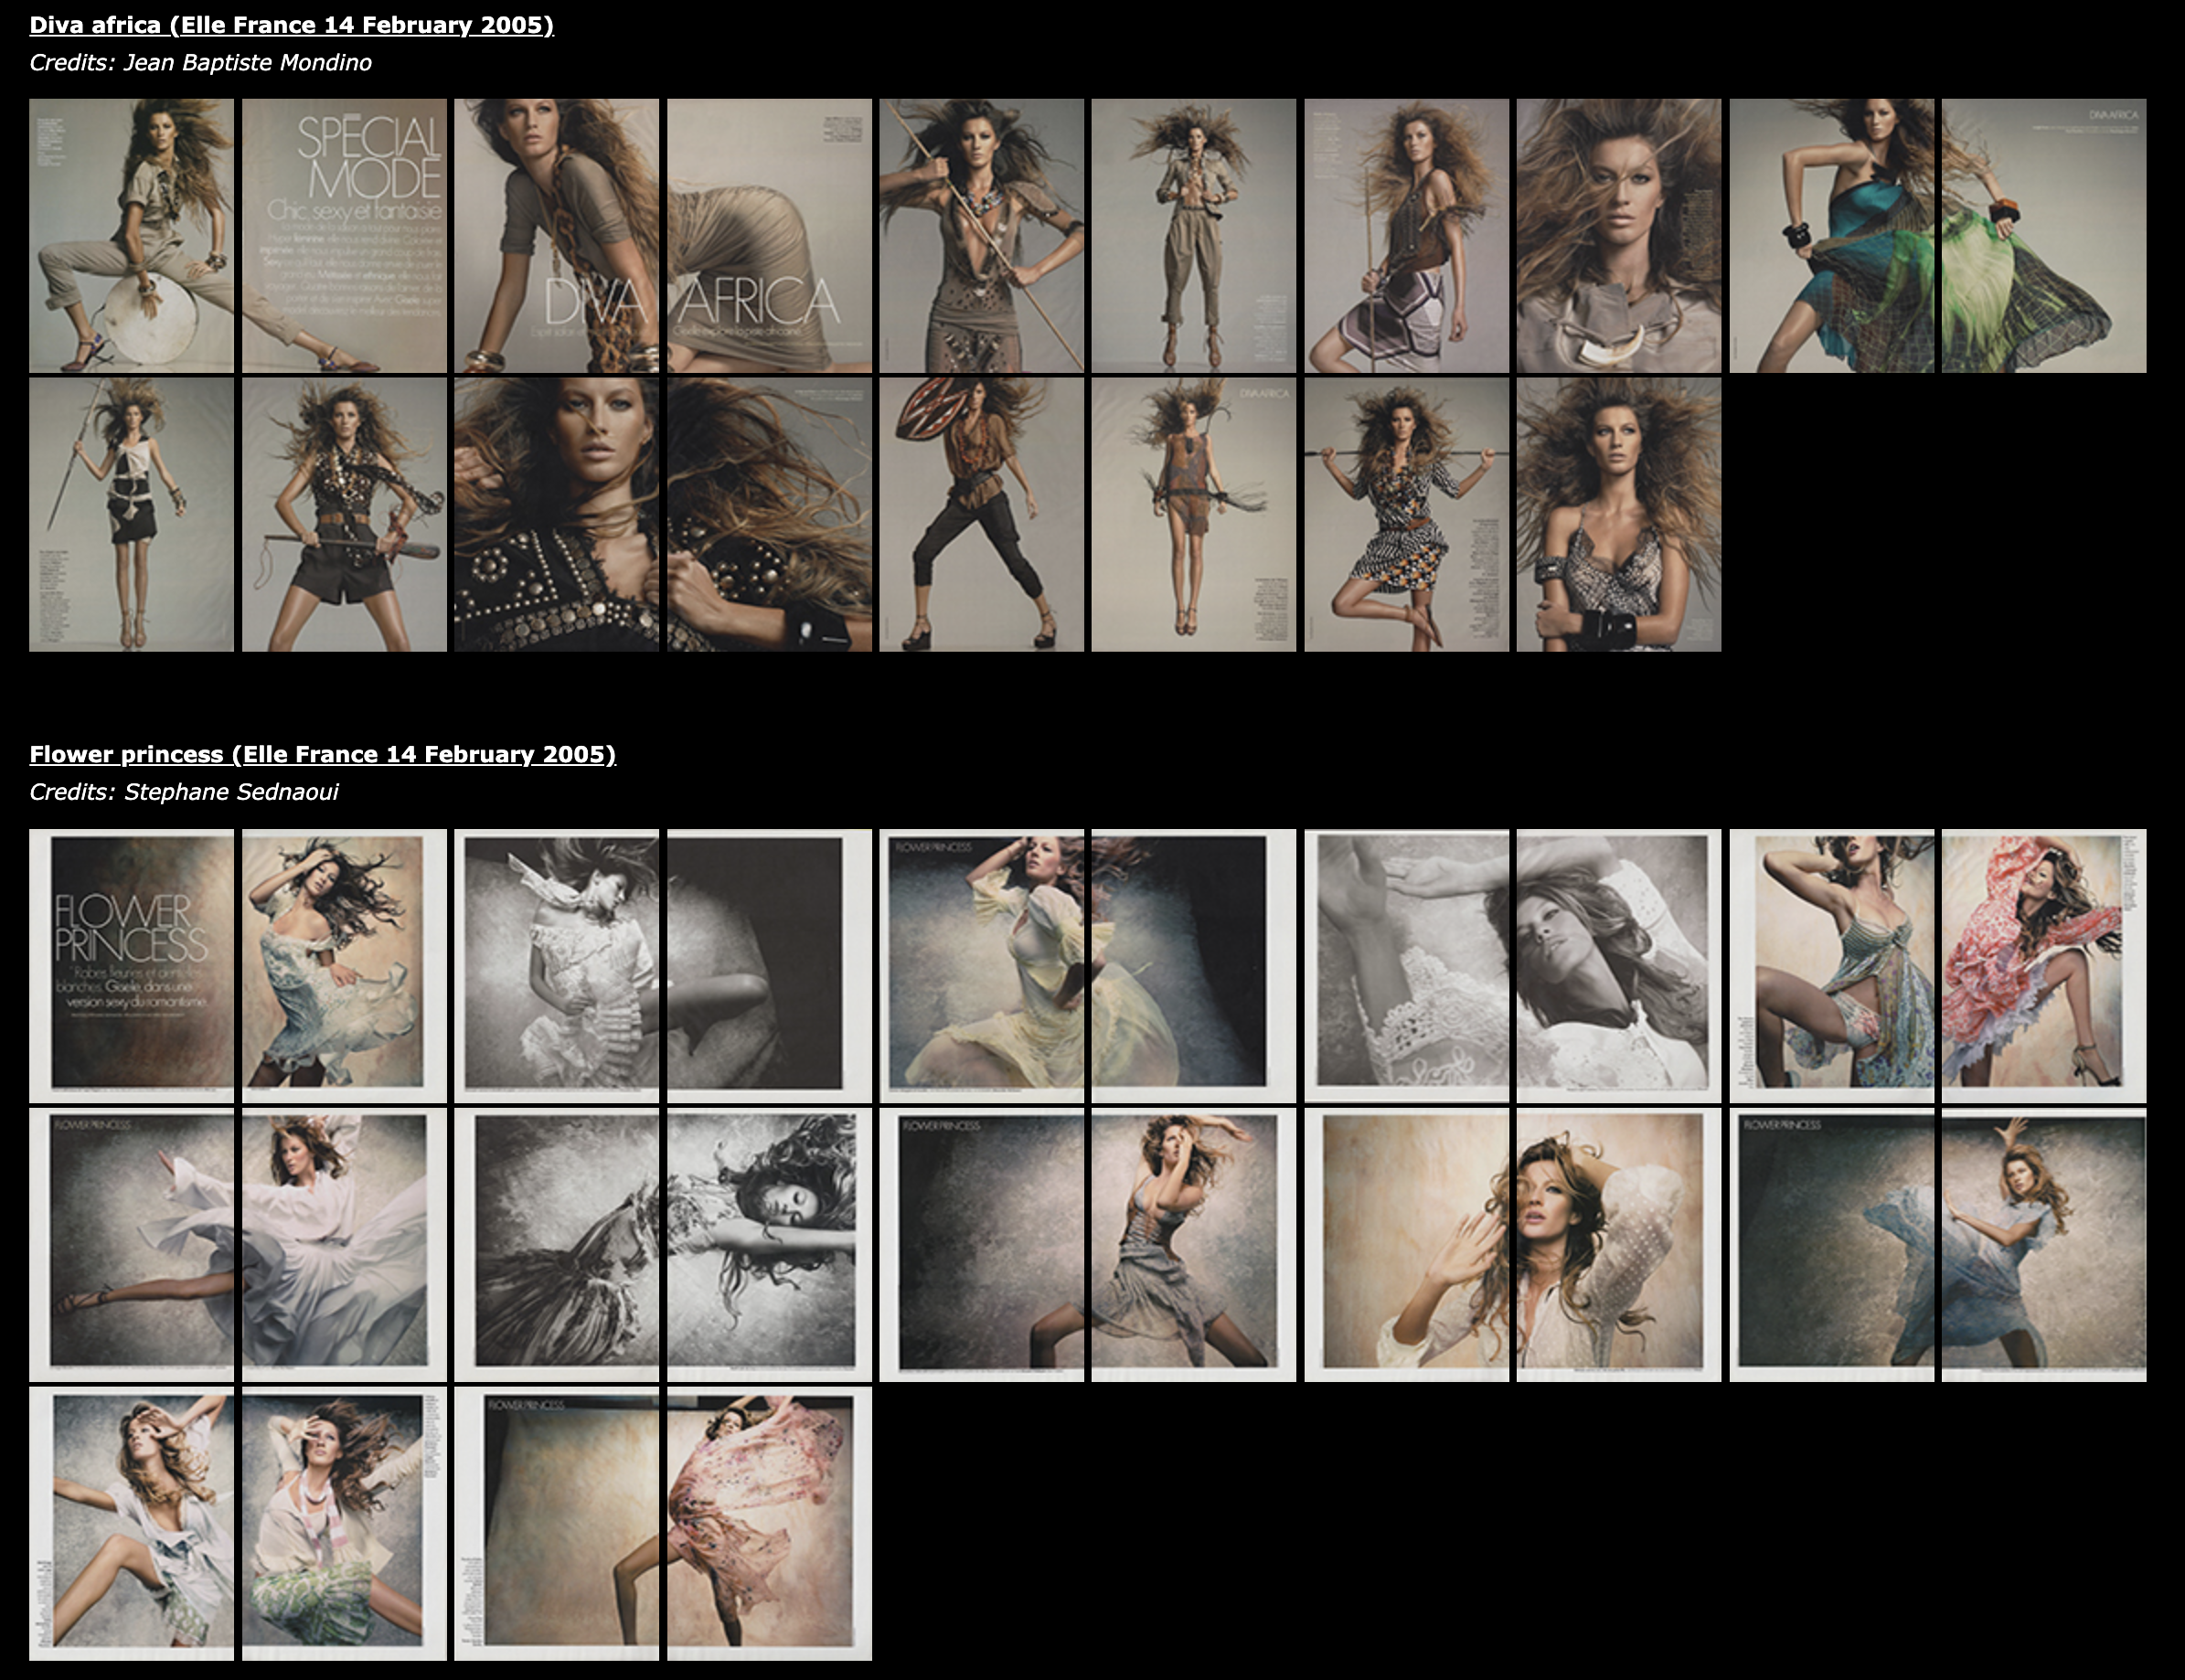
Task: Open the teal dress model thumbnail
Action: click(x=1831, y=235)
